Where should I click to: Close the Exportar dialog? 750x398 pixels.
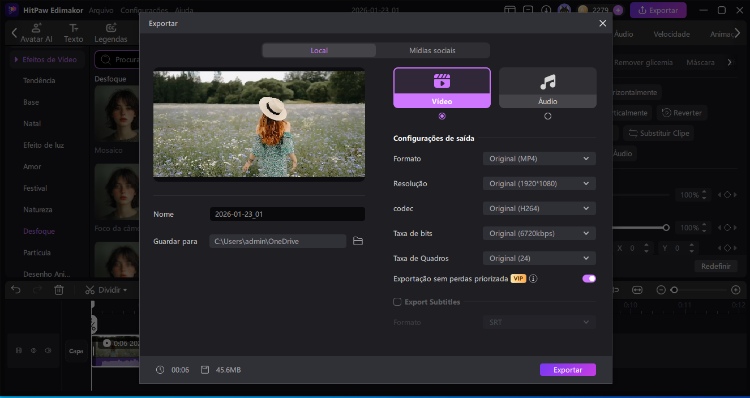tap(603, 23)
